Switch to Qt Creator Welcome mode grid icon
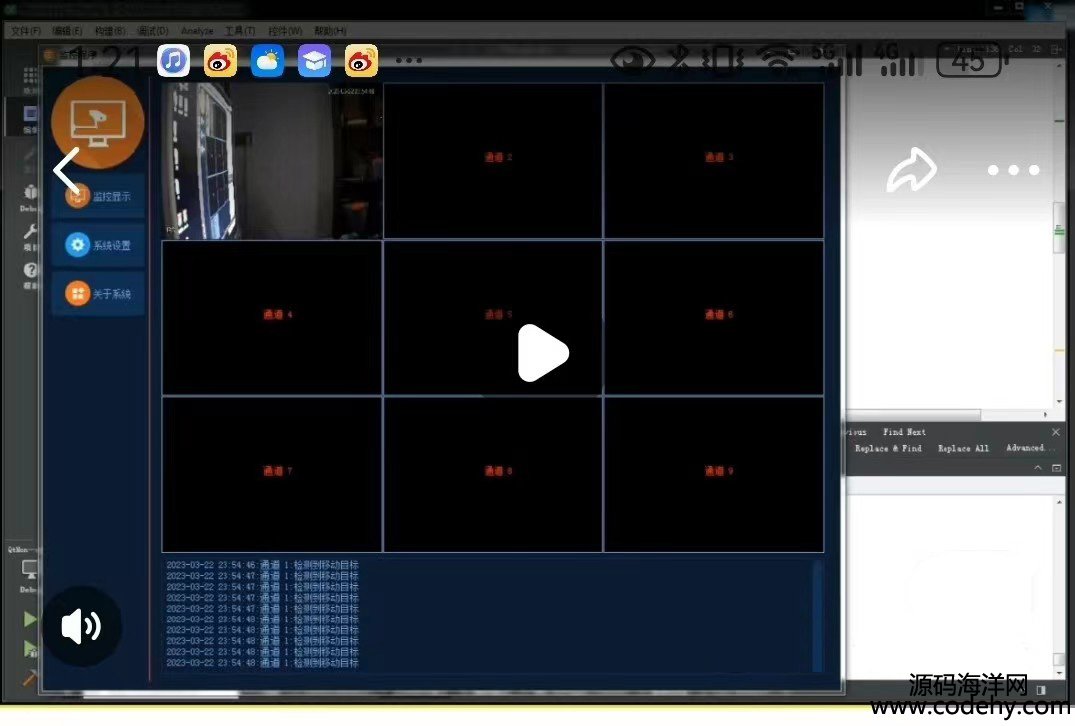Screen dimensions: 1075x726 click(x=30, y=77)
